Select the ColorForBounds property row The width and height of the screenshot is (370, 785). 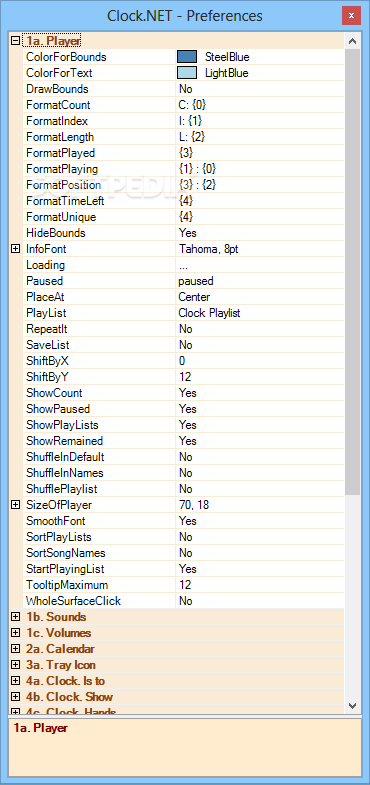(184, 57)
